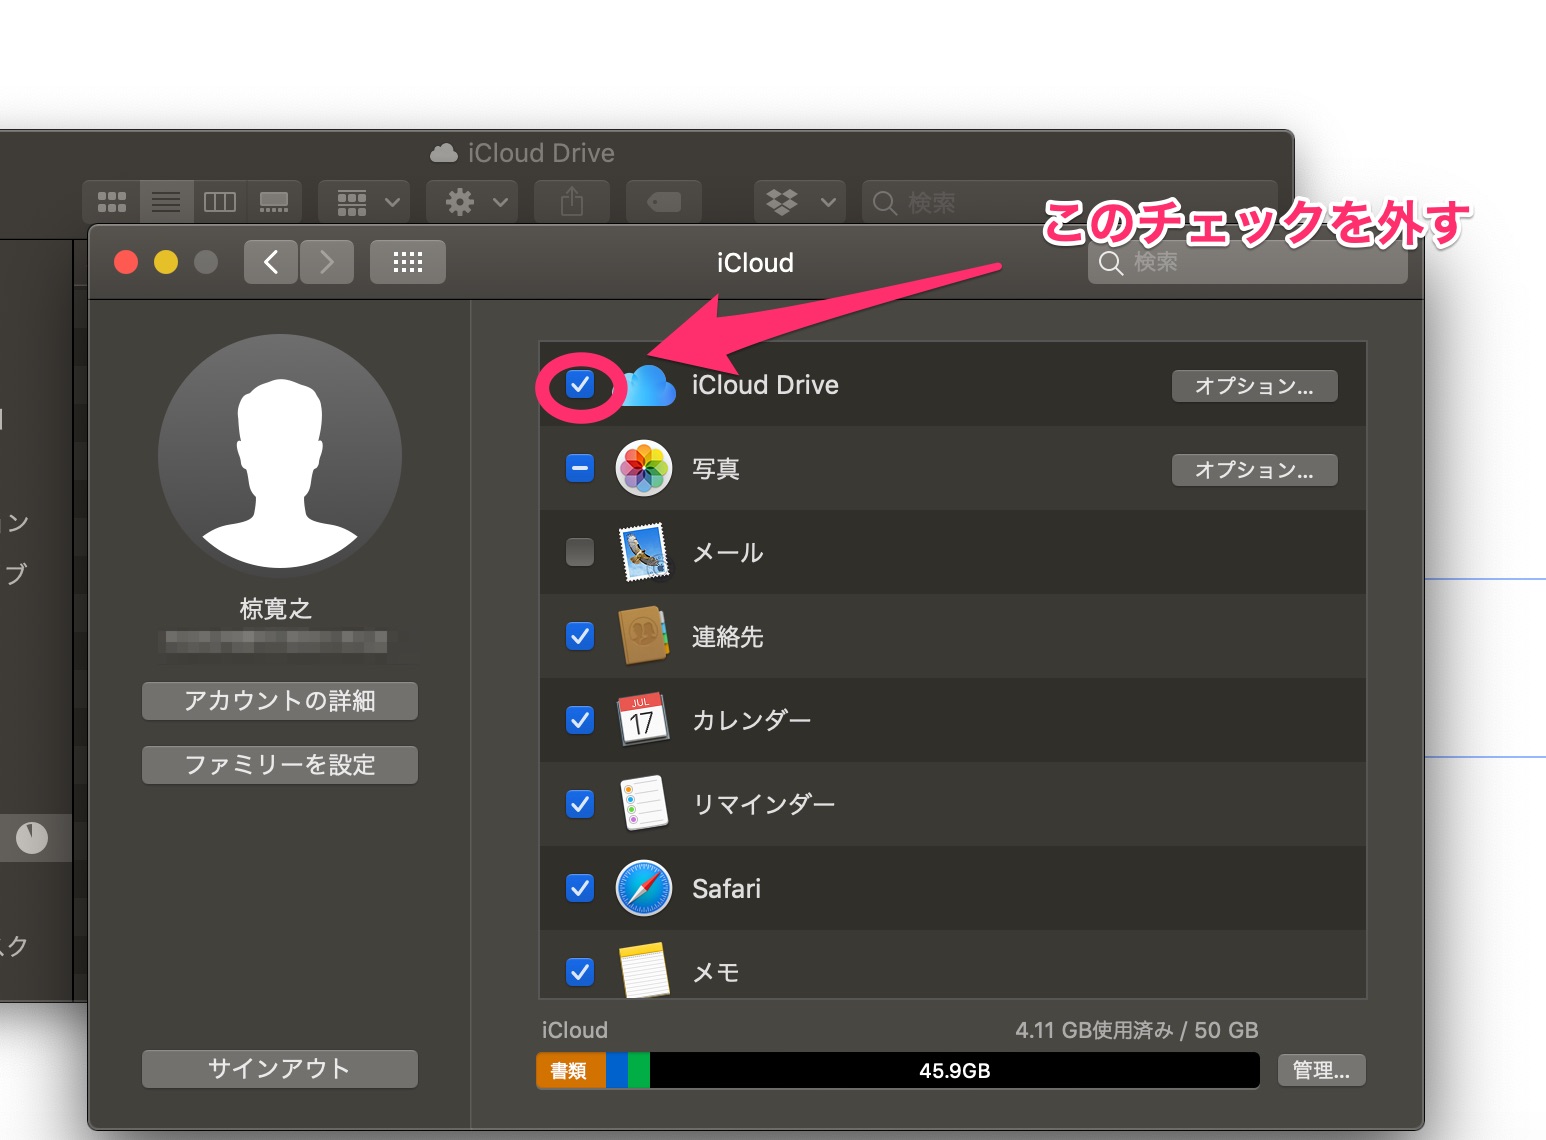The width and height of the screenshot is (1546, 1140).
Task: Go back in System Preferences
Action: pos(271,262)
